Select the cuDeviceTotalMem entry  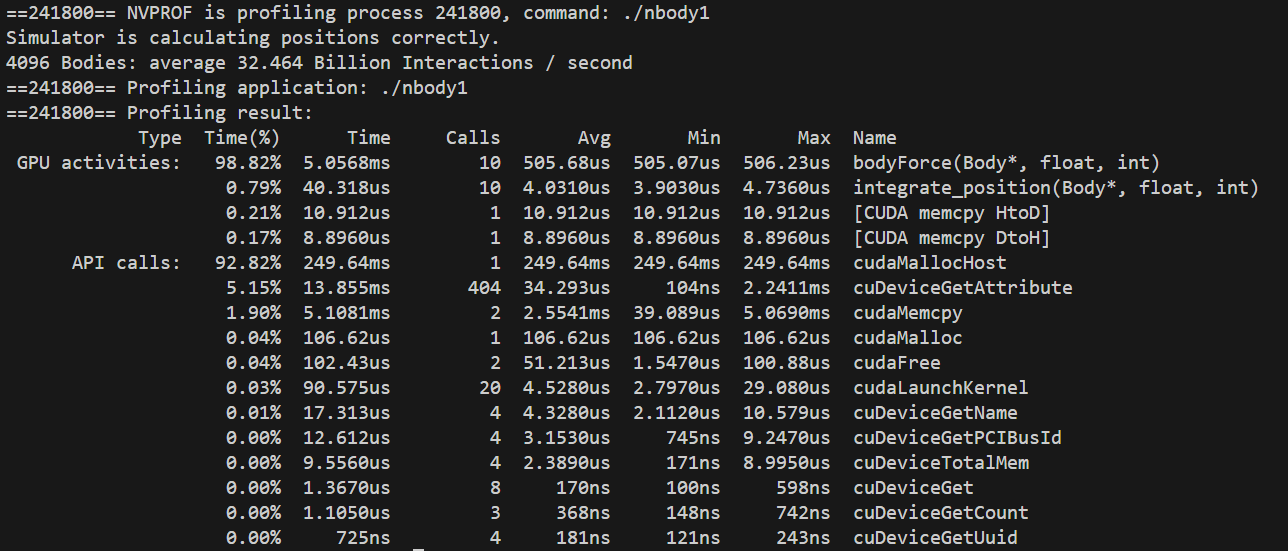pyautogui.click(x=940, y=463)
